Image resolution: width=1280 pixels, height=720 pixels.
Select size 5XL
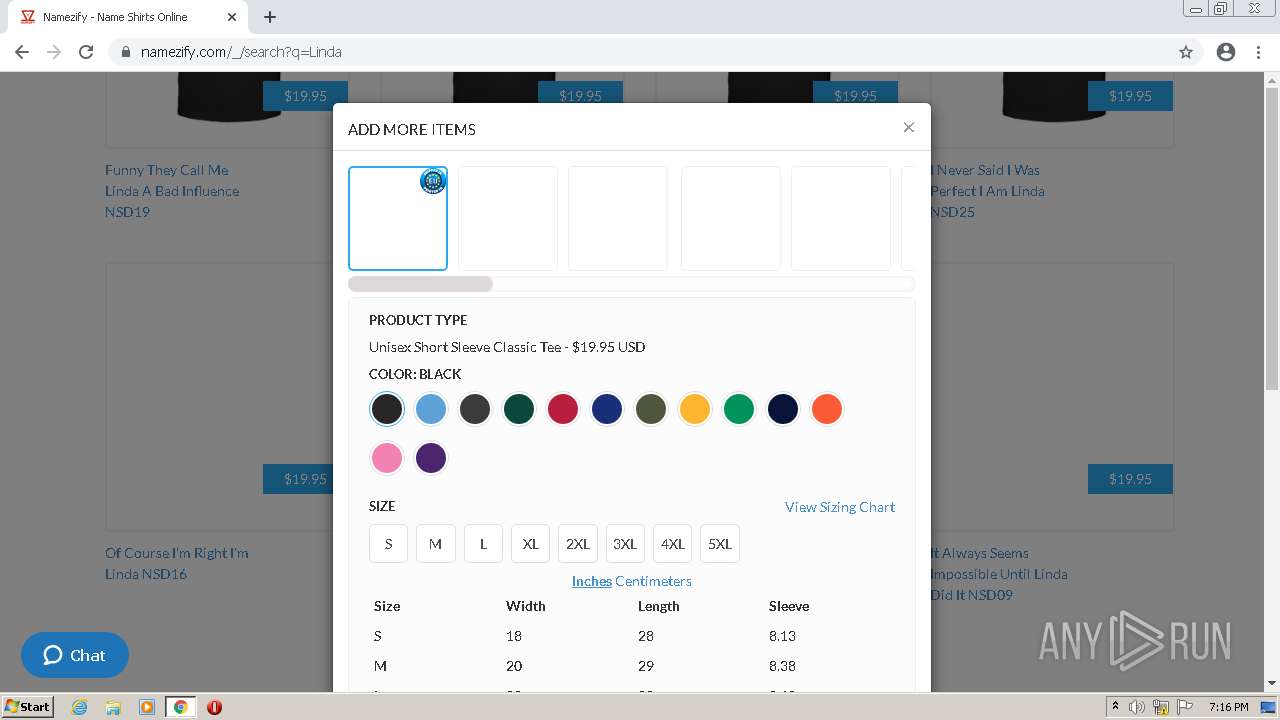coord(720,544)
